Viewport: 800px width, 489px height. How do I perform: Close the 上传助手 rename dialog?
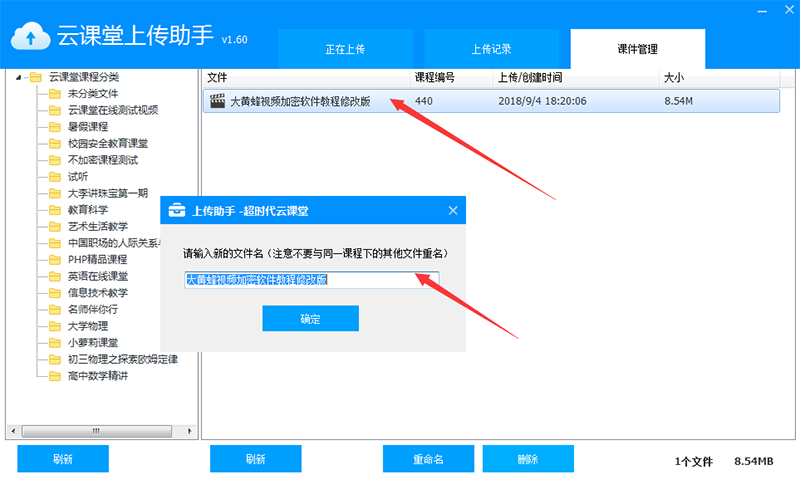tap(453, 210)
